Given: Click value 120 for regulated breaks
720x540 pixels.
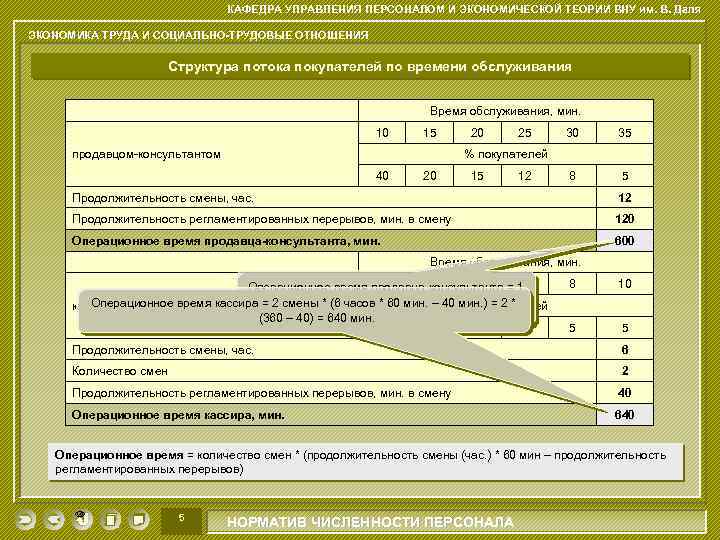Looking at the screenshot, I should coord(624,219).
